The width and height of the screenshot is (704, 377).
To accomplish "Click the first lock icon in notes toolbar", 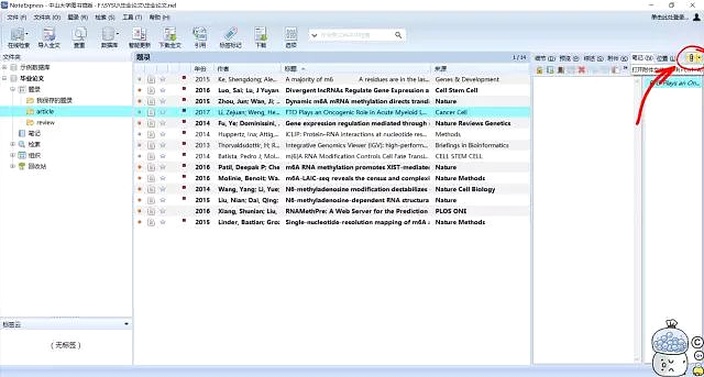I will pyautogui.click(x=540, y=70).
